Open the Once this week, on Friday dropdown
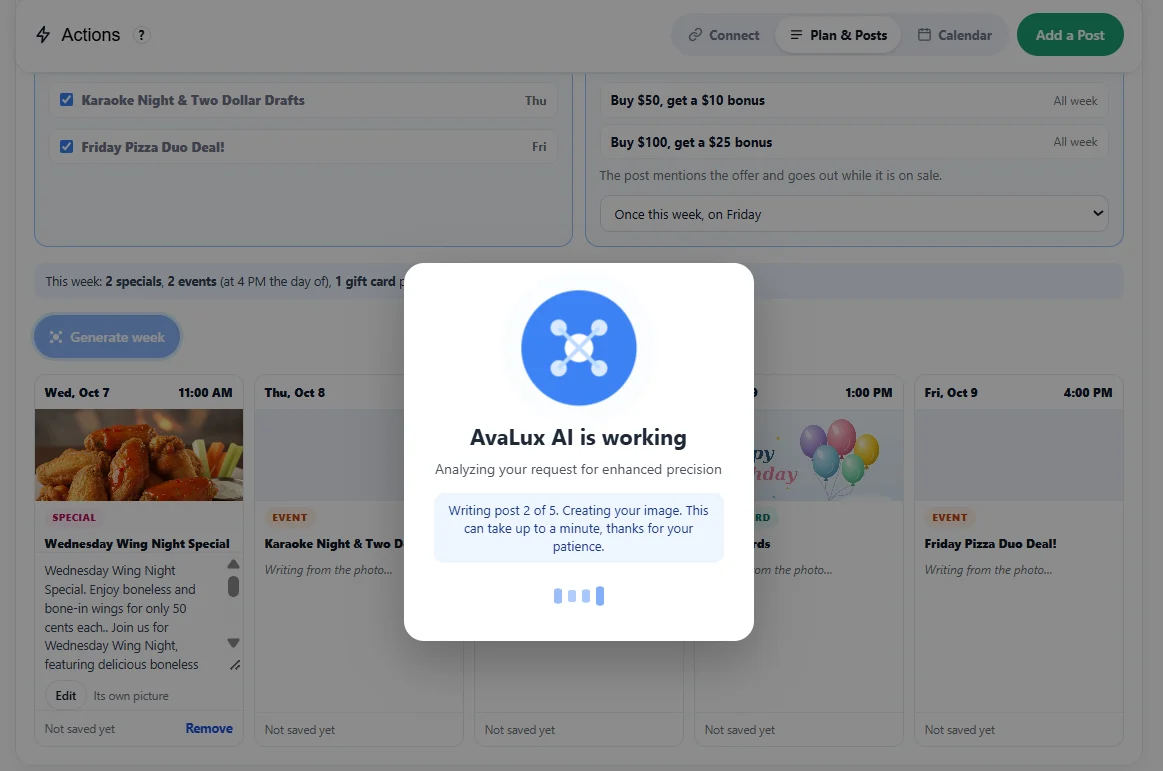1163x771 pixels. [854, 214]
